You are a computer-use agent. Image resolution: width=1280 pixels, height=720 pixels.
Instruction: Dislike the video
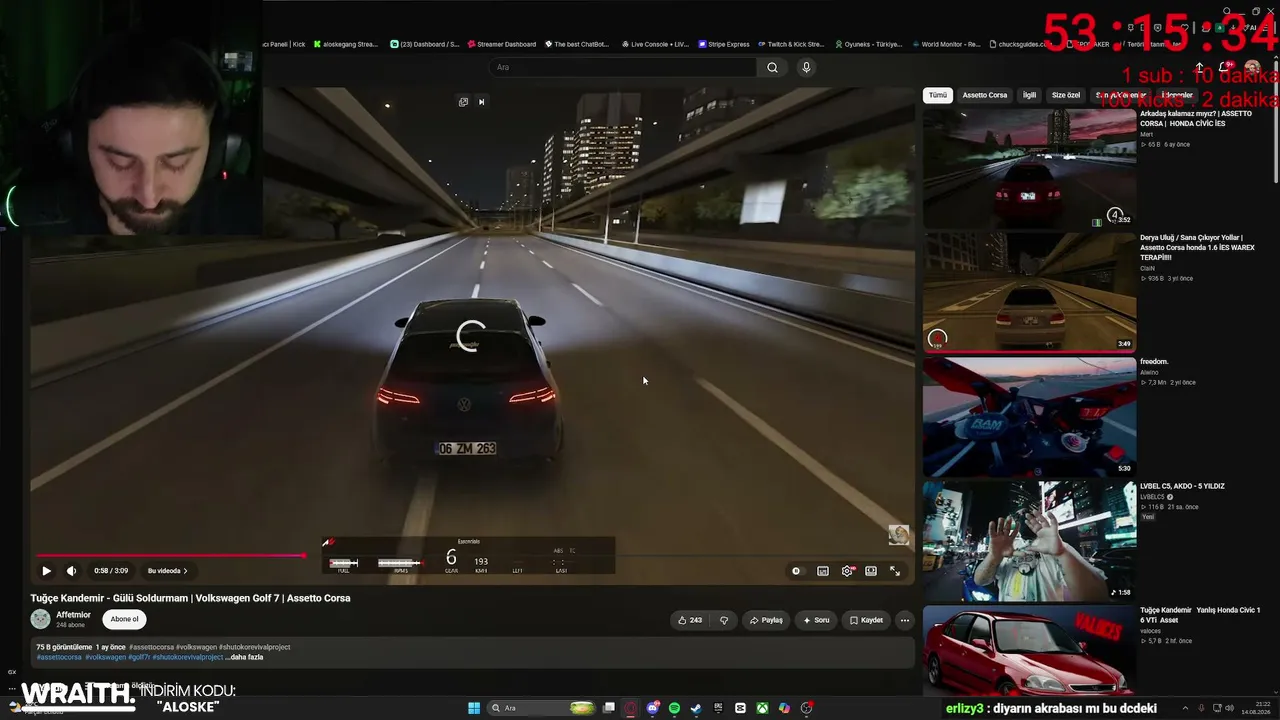click(x=724, y=620)
